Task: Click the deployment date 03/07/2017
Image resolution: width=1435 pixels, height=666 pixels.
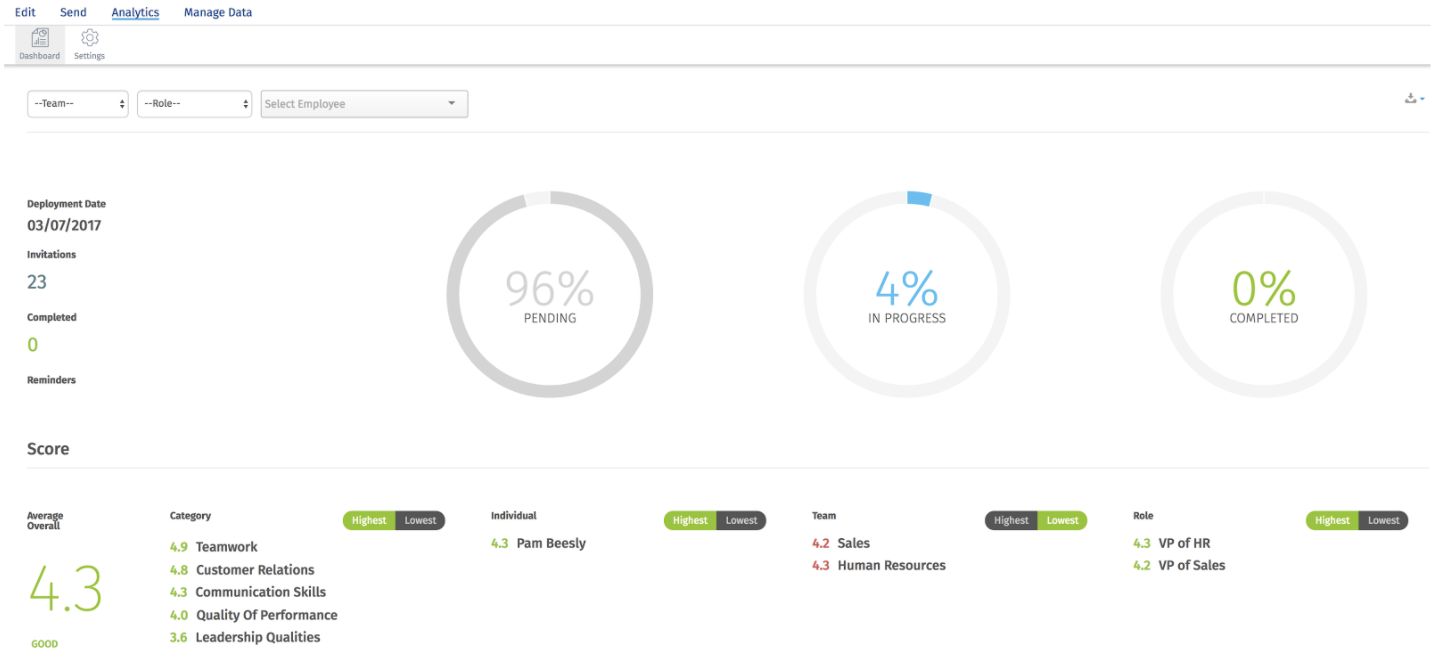Action: [x=64, y=225]
